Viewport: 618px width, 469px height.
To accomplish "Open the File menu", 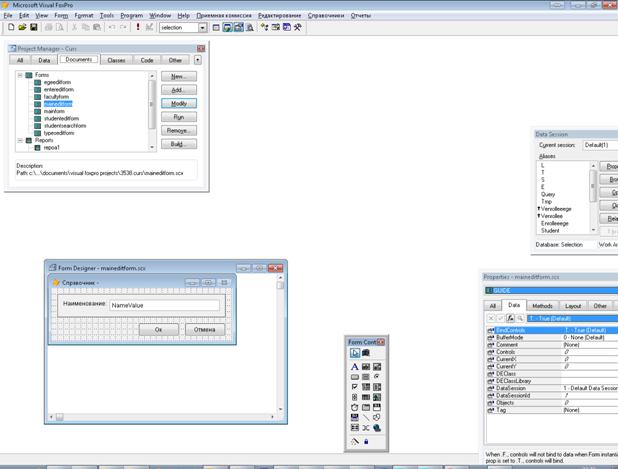I will click(8, 15).
